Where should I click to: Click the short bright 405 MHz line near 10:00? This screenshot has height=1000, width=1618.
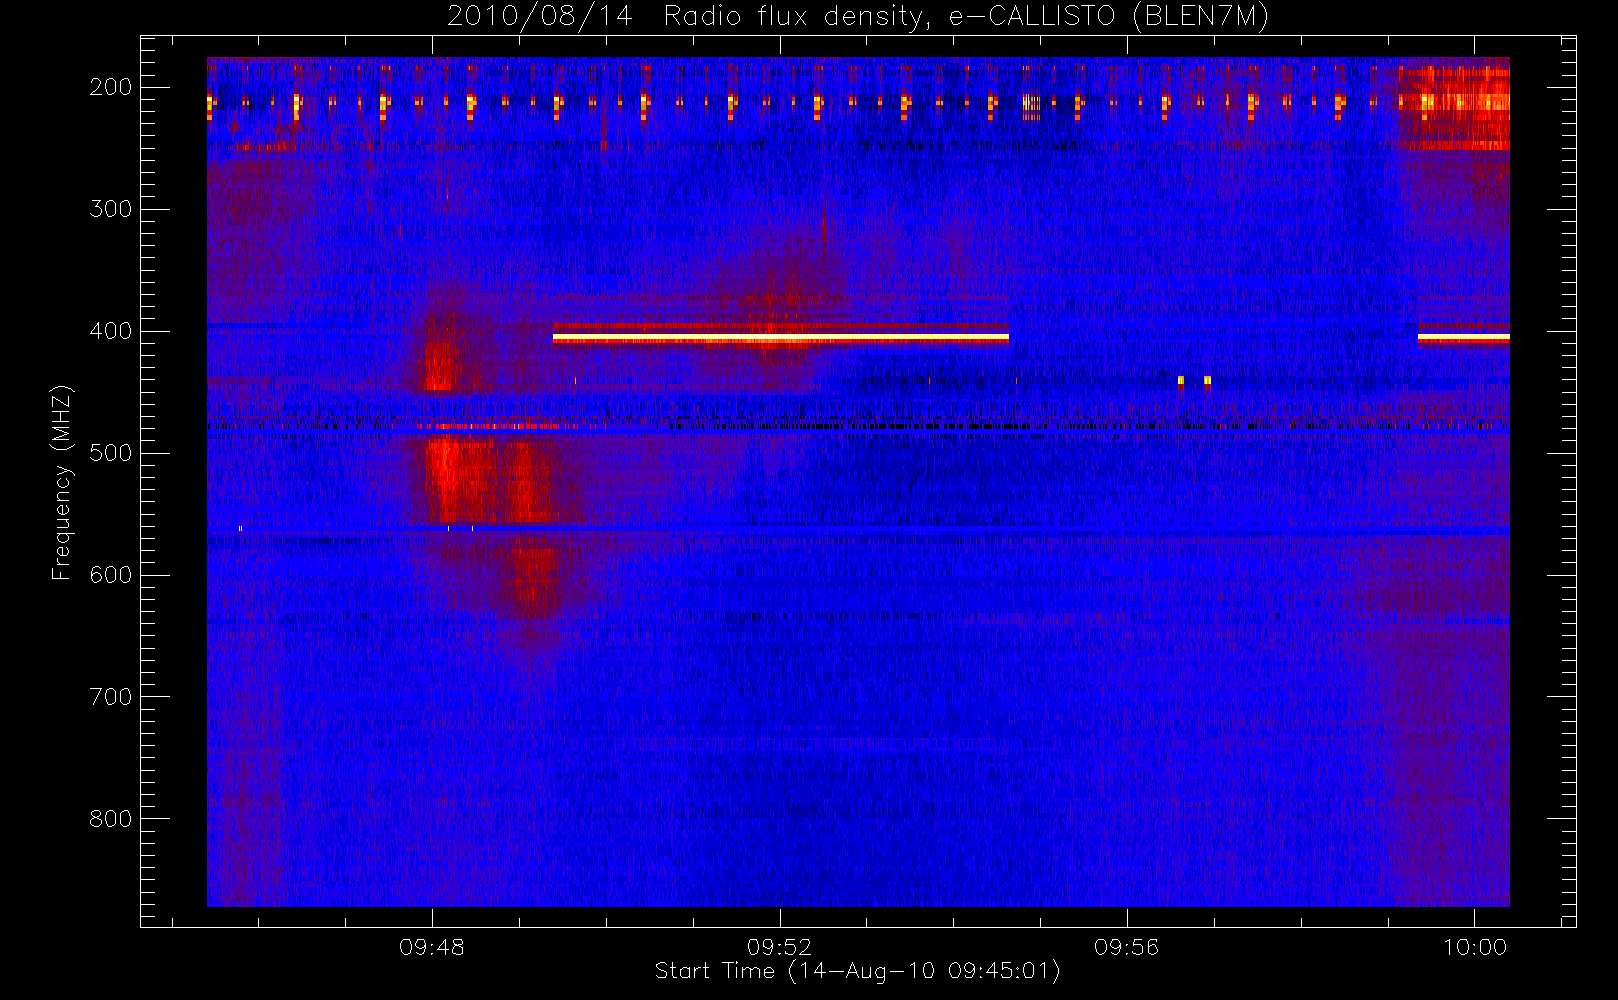point(1464,338)
